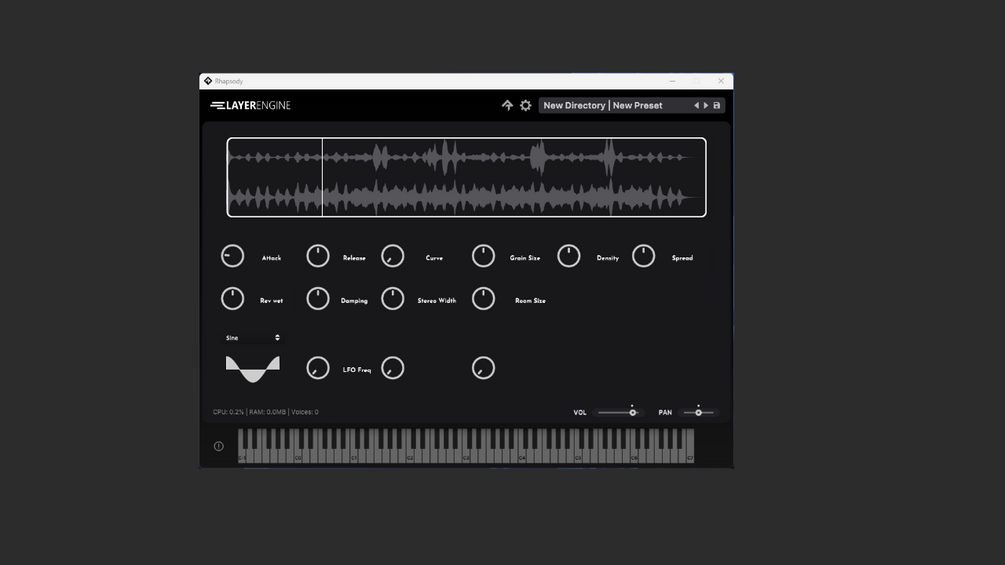Click the CPU RAM Voices status text
Screen dimensions: 1005x565
pyautogui.click(x=265, y=412)
